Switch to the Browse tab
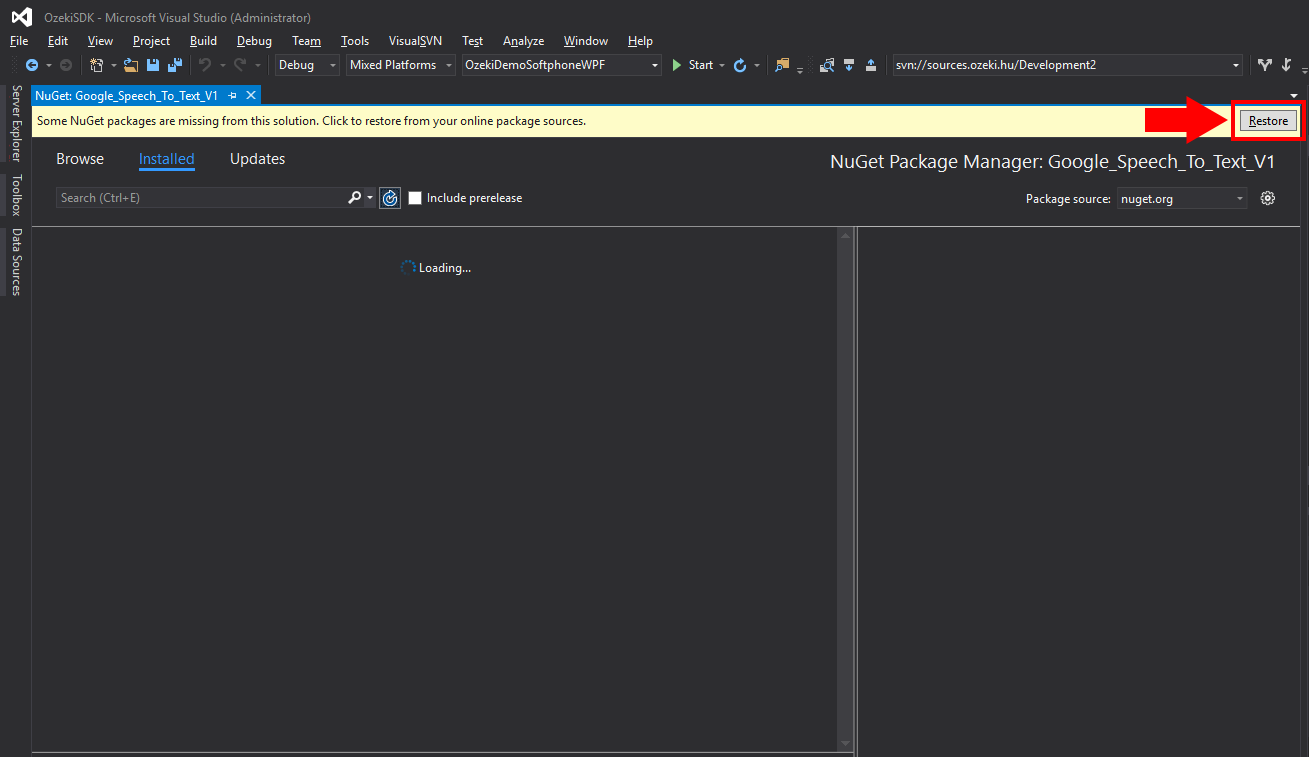This screenshot has height=757, width=1309. click(x=80, y=159)
